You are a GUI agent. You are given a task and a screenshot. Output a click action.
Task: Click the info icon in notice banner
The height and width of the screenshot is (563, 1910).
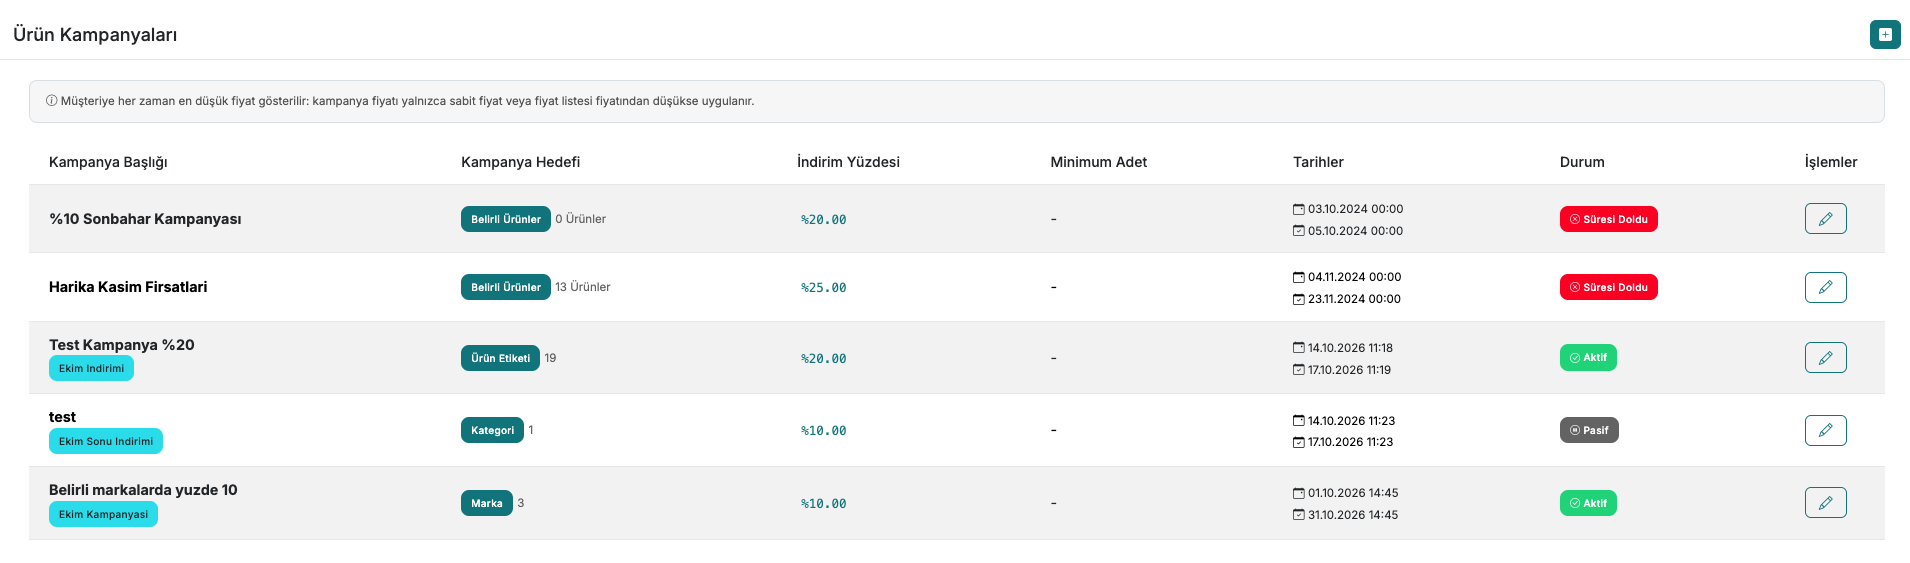(x=51, y=101)
